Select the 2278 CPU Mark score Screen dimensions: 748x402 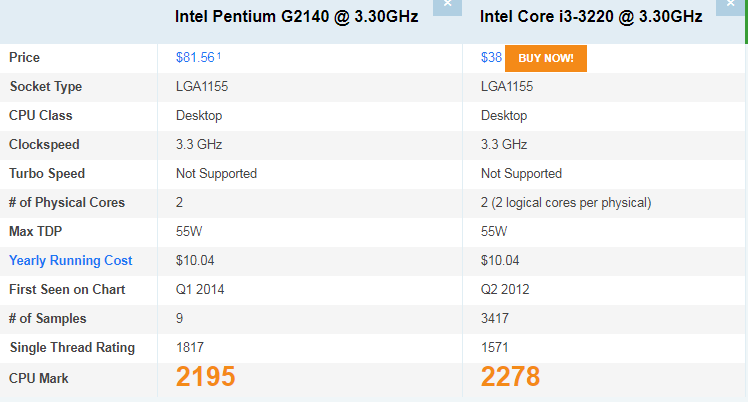point(510,376)
